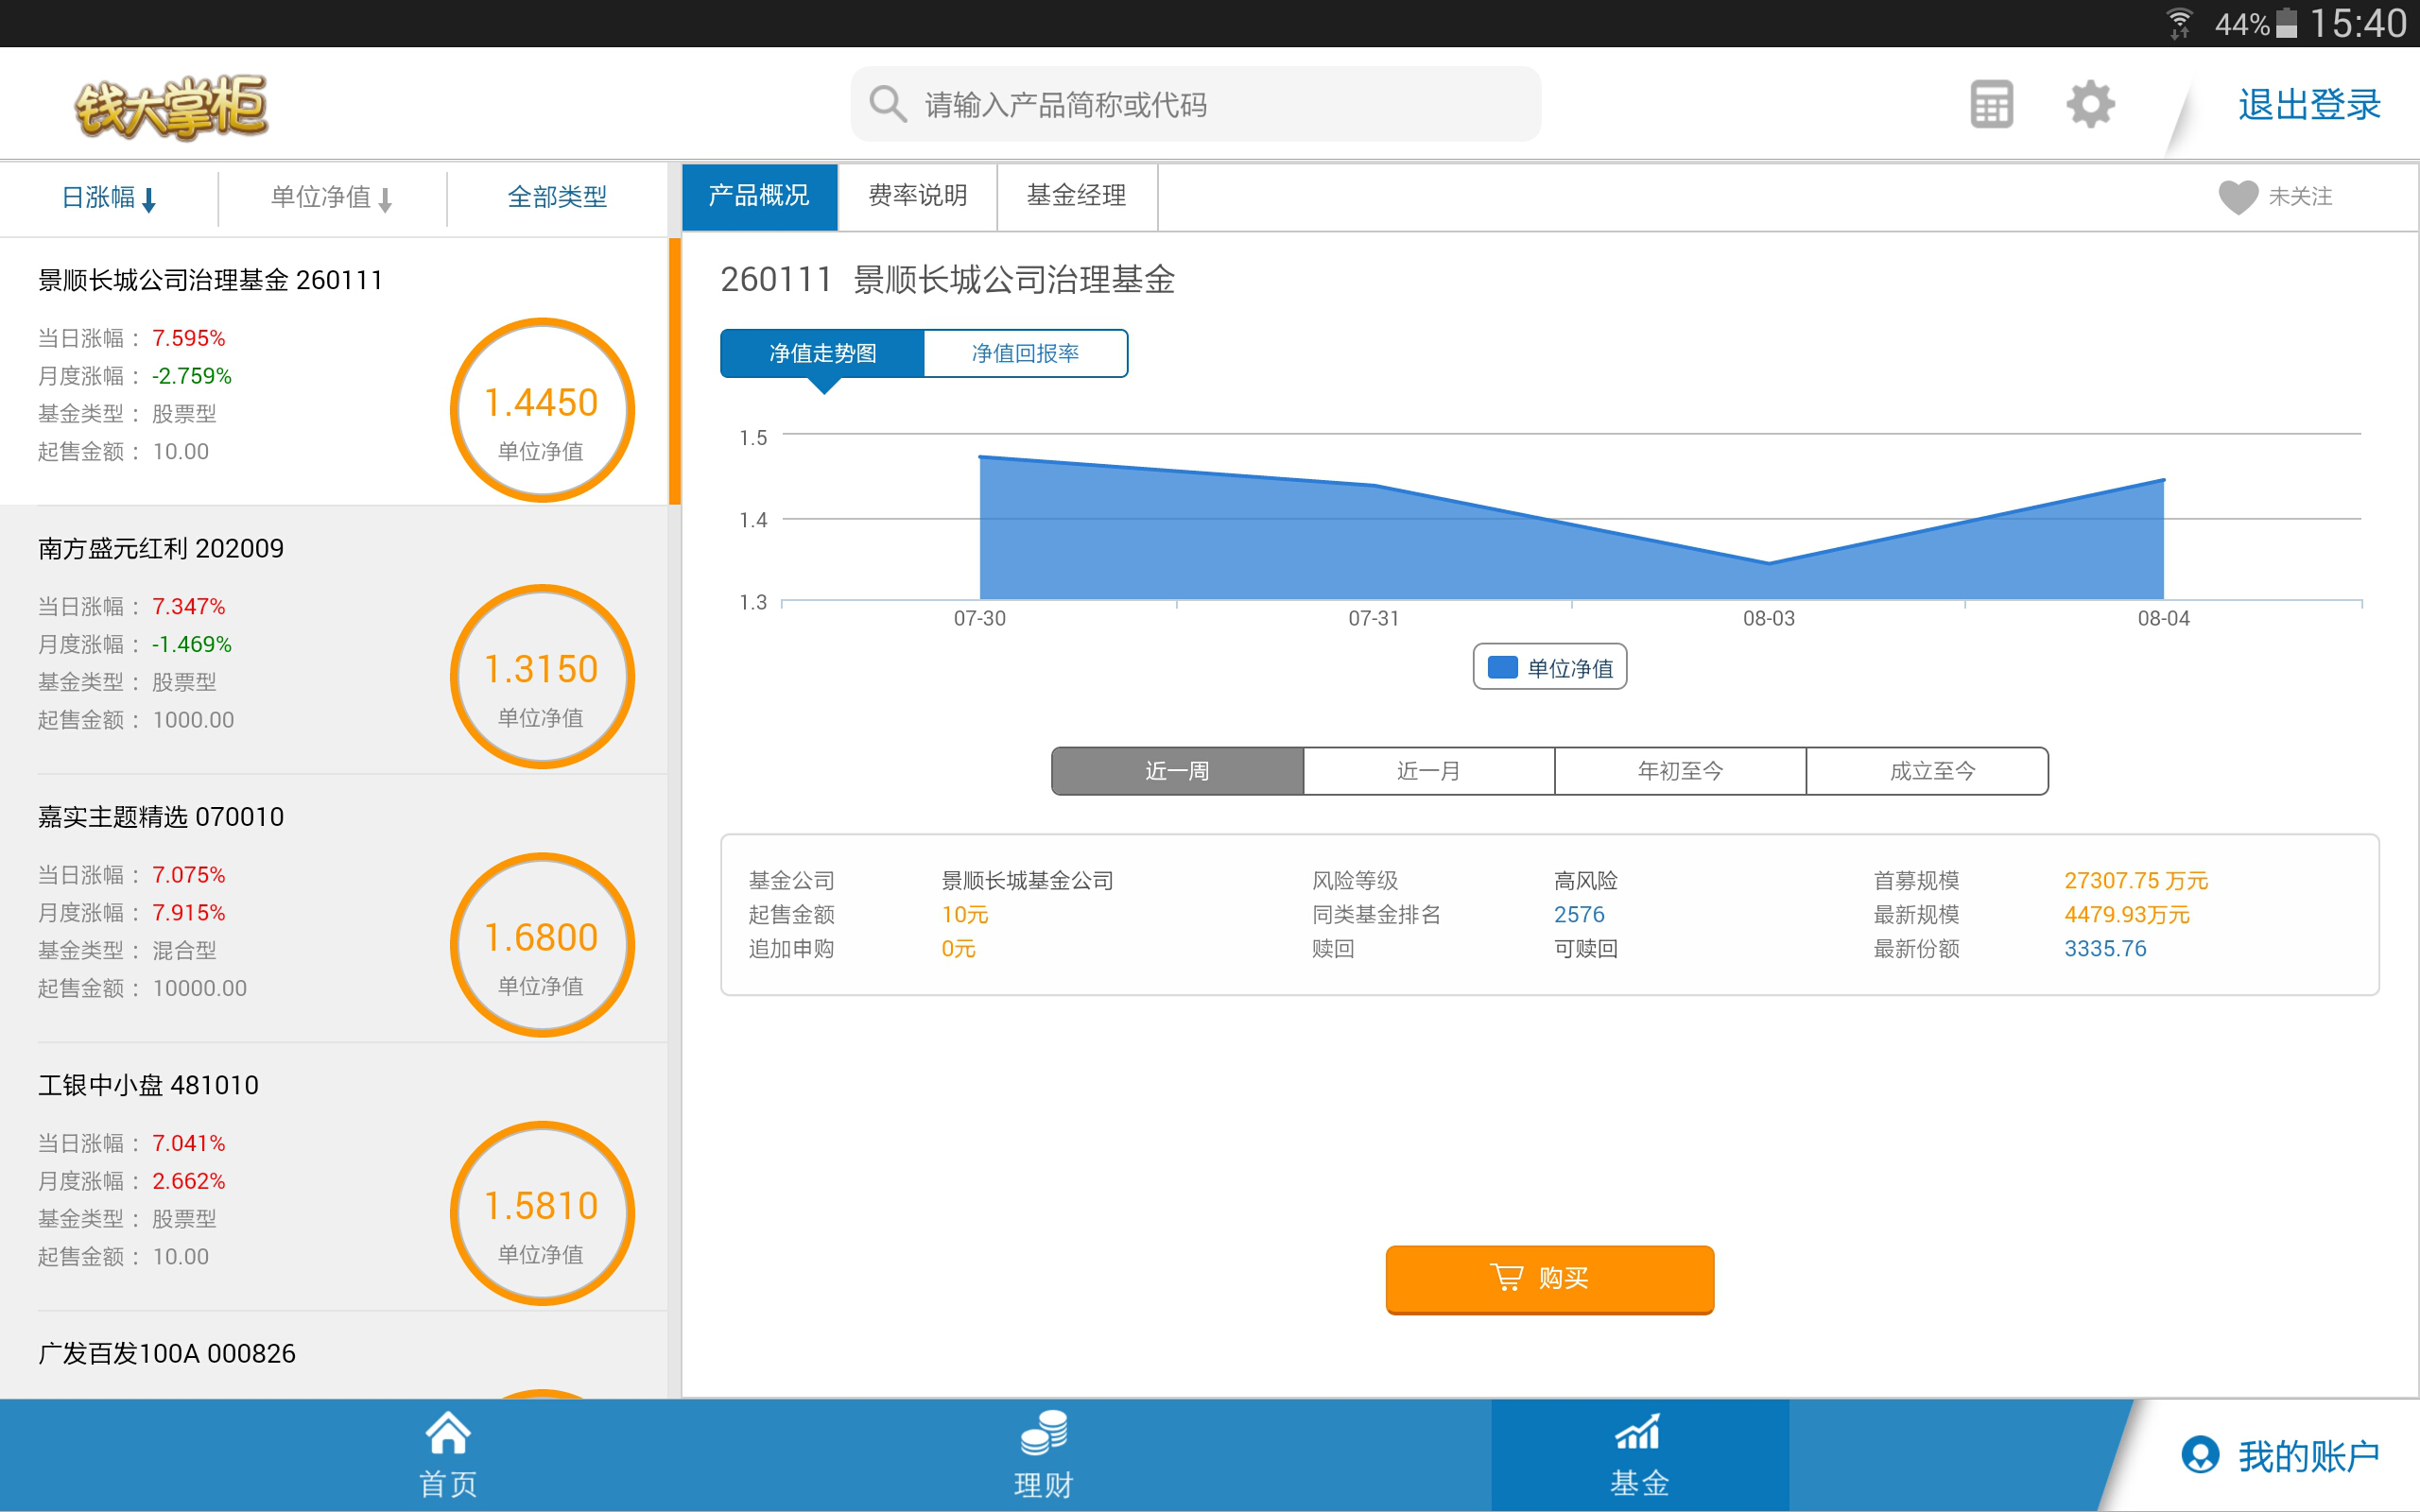Select fund 工银中小盘 481010
Image resolution: width=2420 pixels, height=1512 pixels.
click(334, 1176)
